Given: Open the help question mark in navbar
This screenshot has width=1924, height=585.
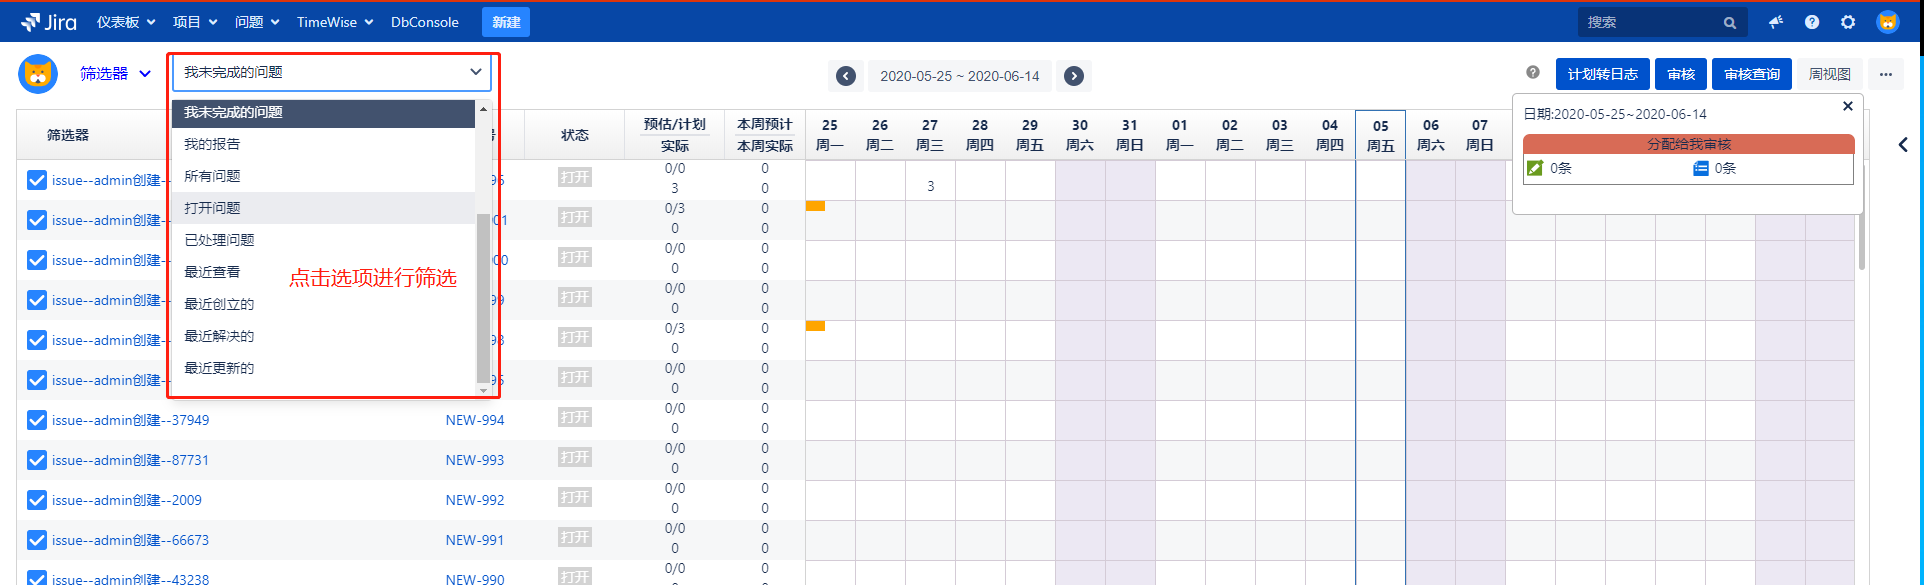Looking at the screenshot, I should pyautogui.click(x=1812, y=22).
